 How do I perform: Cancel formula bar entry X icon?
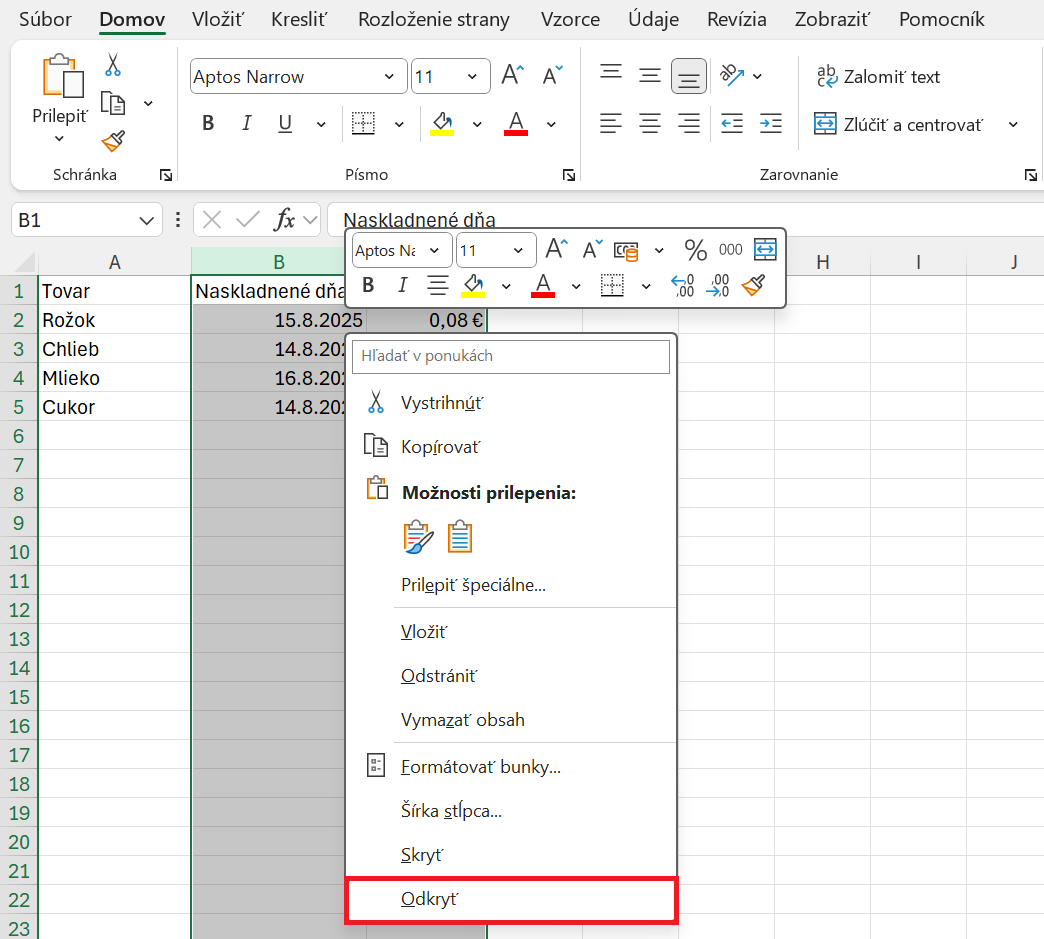click(212, 219)
